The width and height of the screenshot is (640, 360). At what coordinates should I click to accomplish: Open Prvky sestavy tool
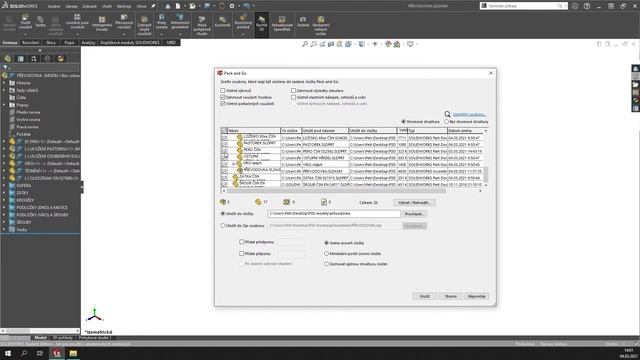[x=162, y=22]
